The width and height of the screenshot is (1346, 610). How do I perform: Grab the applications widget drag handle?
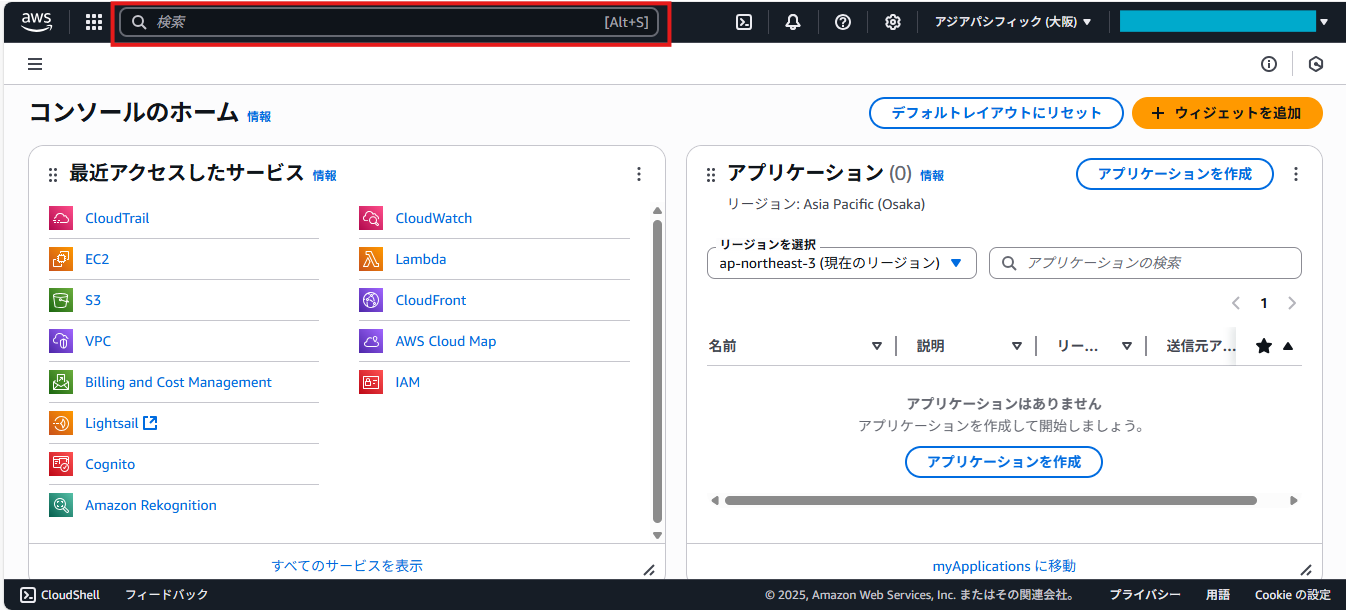(x=711, y=175)
